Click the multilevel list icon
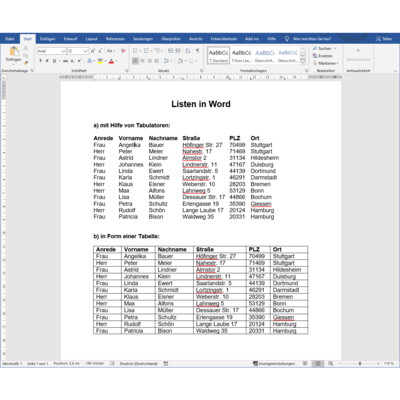This screenshot has height=400, width=400. pos(157,51)
